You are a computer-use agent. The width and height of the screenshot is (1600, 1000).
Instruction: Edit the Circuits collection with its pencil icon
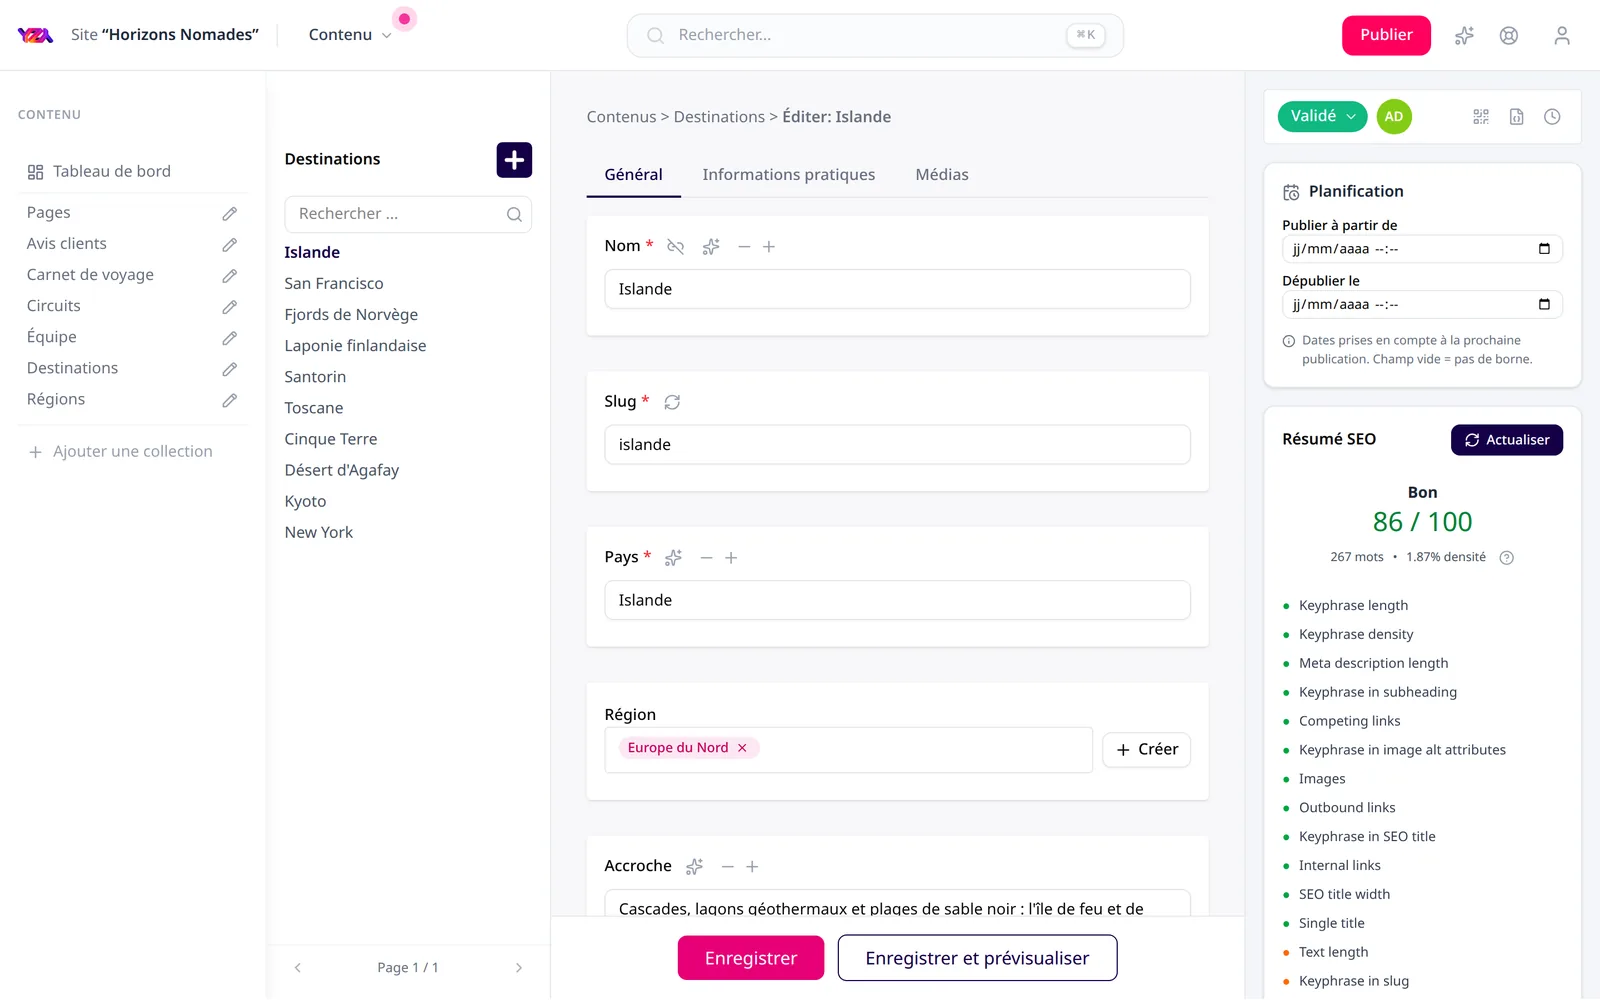(229, 307)
